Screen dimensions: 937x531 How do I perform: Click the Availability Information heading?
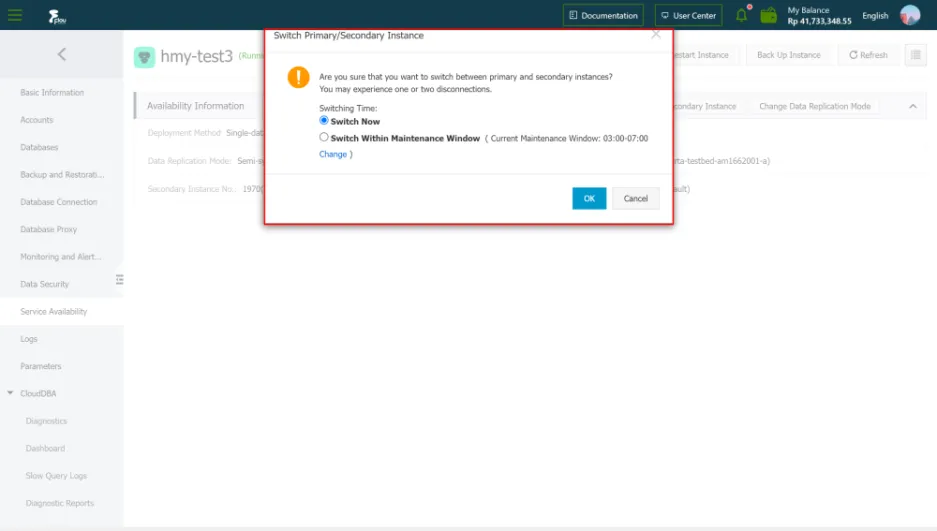[195, 106]
